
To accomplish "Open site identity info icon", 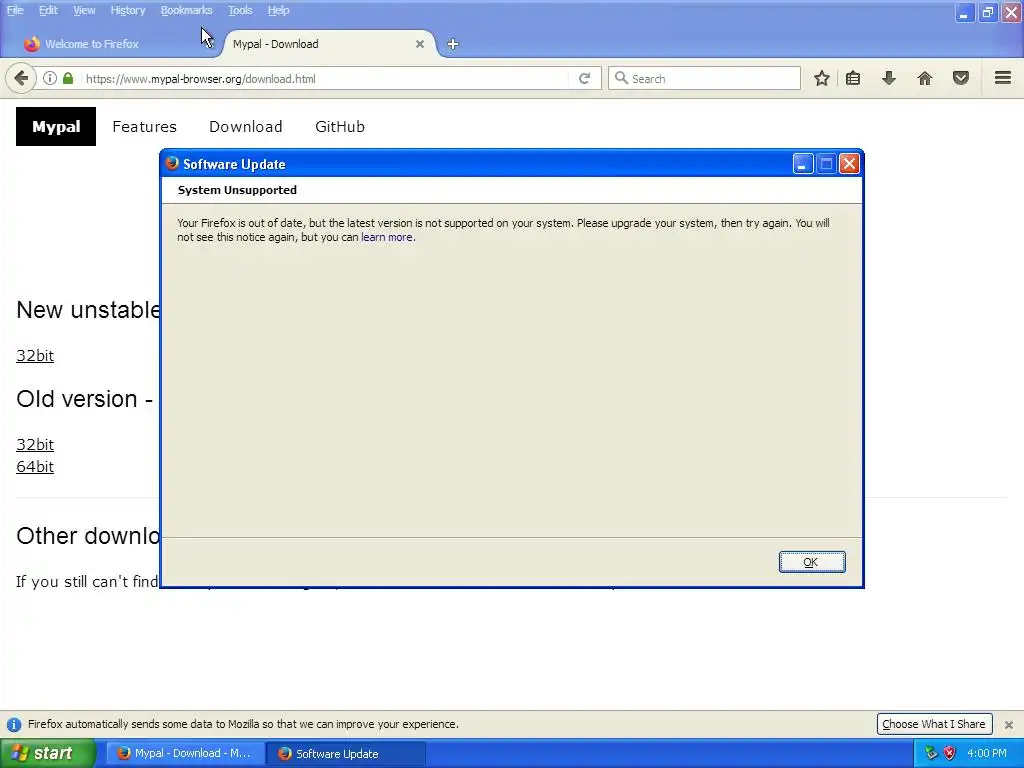I will point(50,78).
